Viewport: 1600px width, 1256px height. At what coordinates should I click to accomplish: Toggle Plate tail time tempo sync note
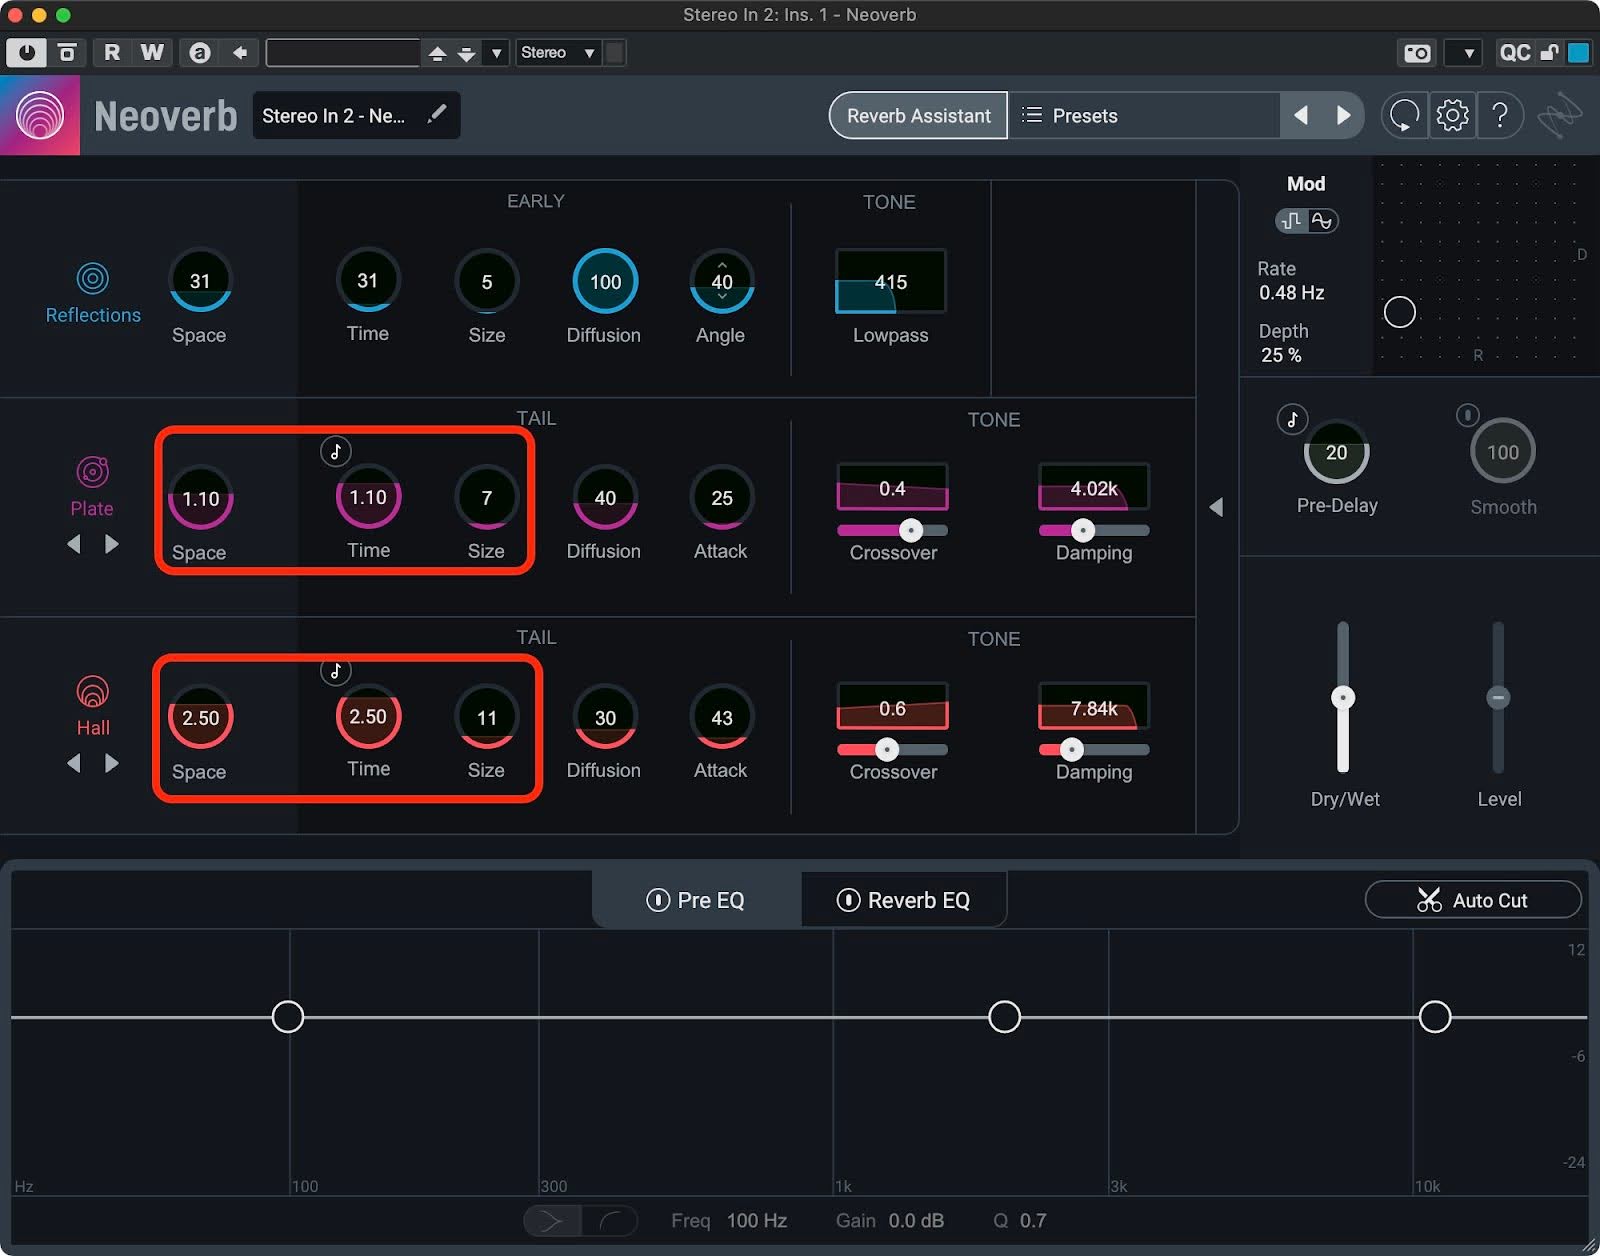336,451
